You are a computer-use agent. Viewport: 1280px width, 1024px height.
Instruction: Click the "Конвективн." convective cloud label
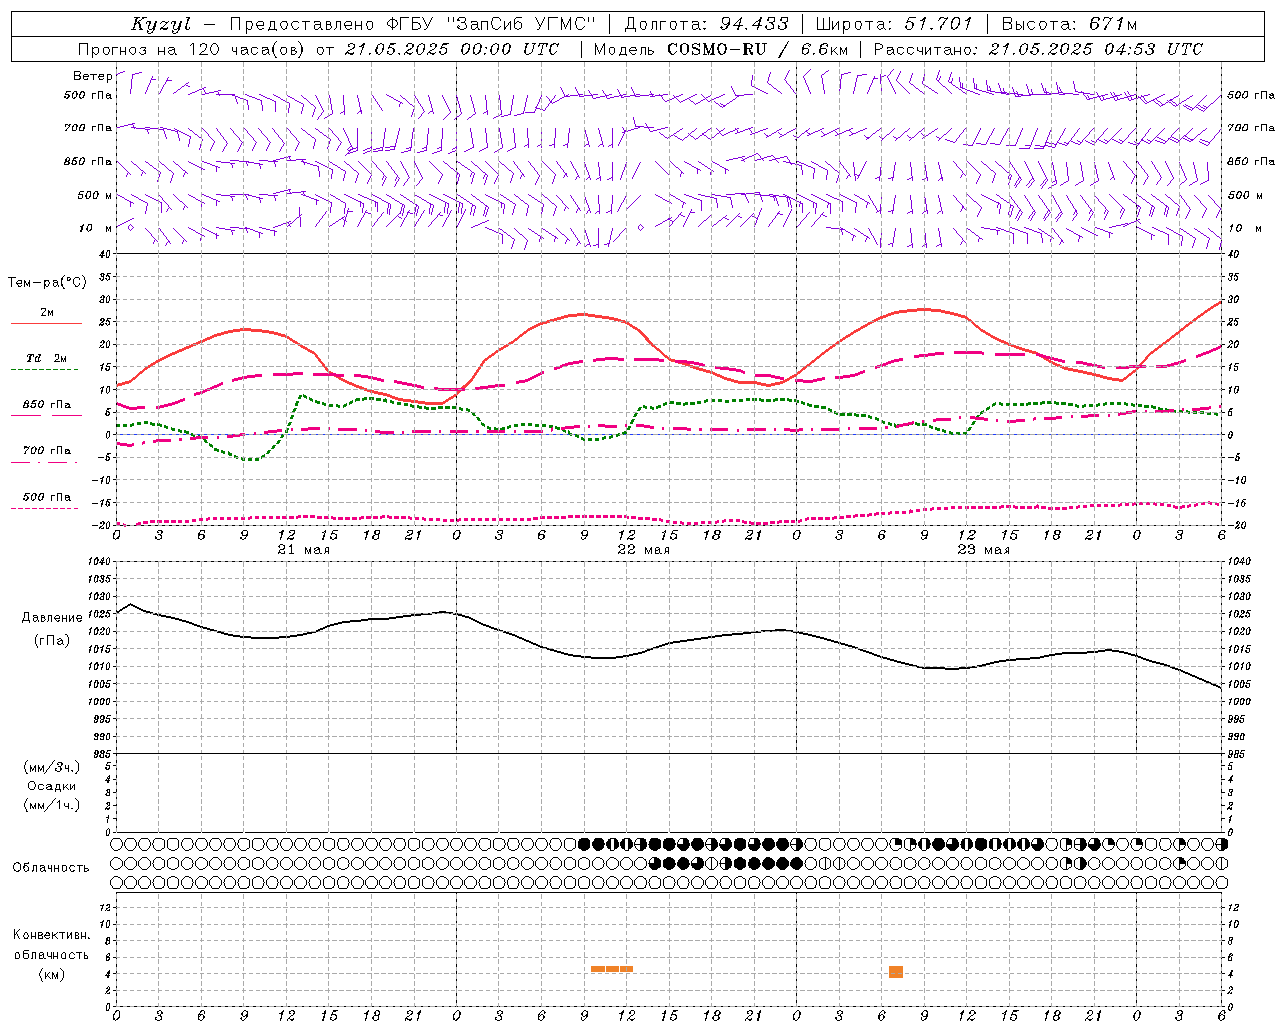pyautogui.click(x=52, y=935)
